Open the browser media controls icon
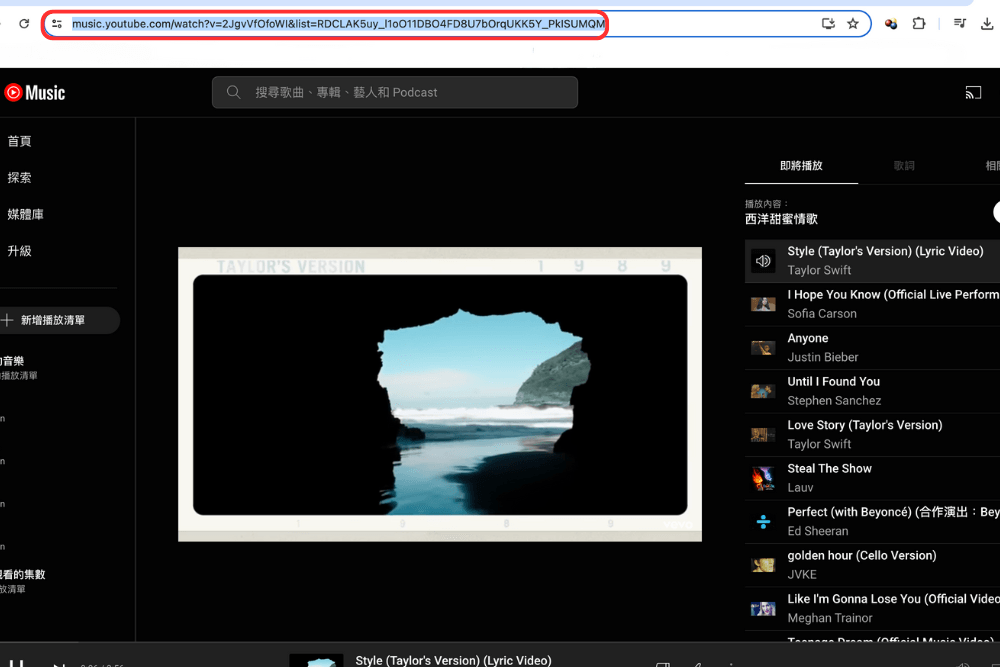 959,24
